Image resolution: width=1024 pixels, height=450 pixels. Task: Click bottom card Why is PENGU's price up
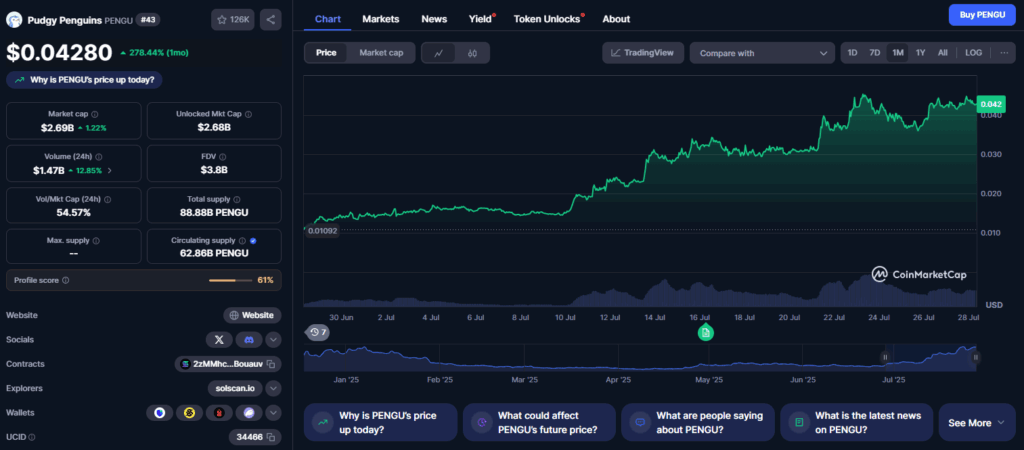click(380, 423)
